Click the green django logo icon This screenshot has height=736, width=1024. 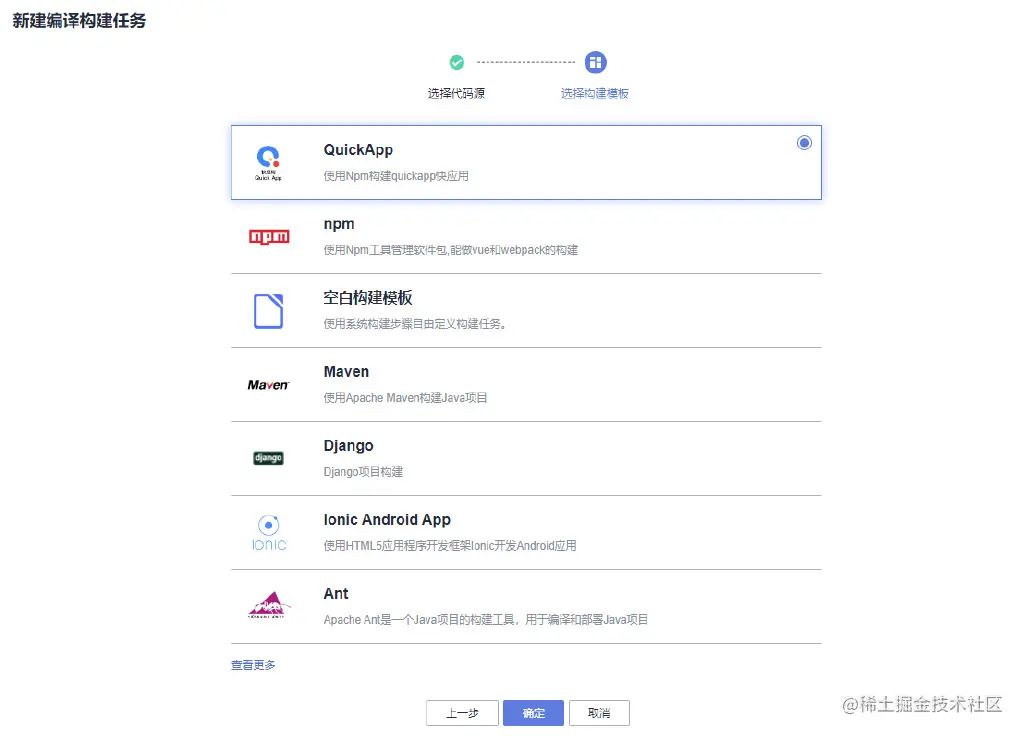(268, 458)
